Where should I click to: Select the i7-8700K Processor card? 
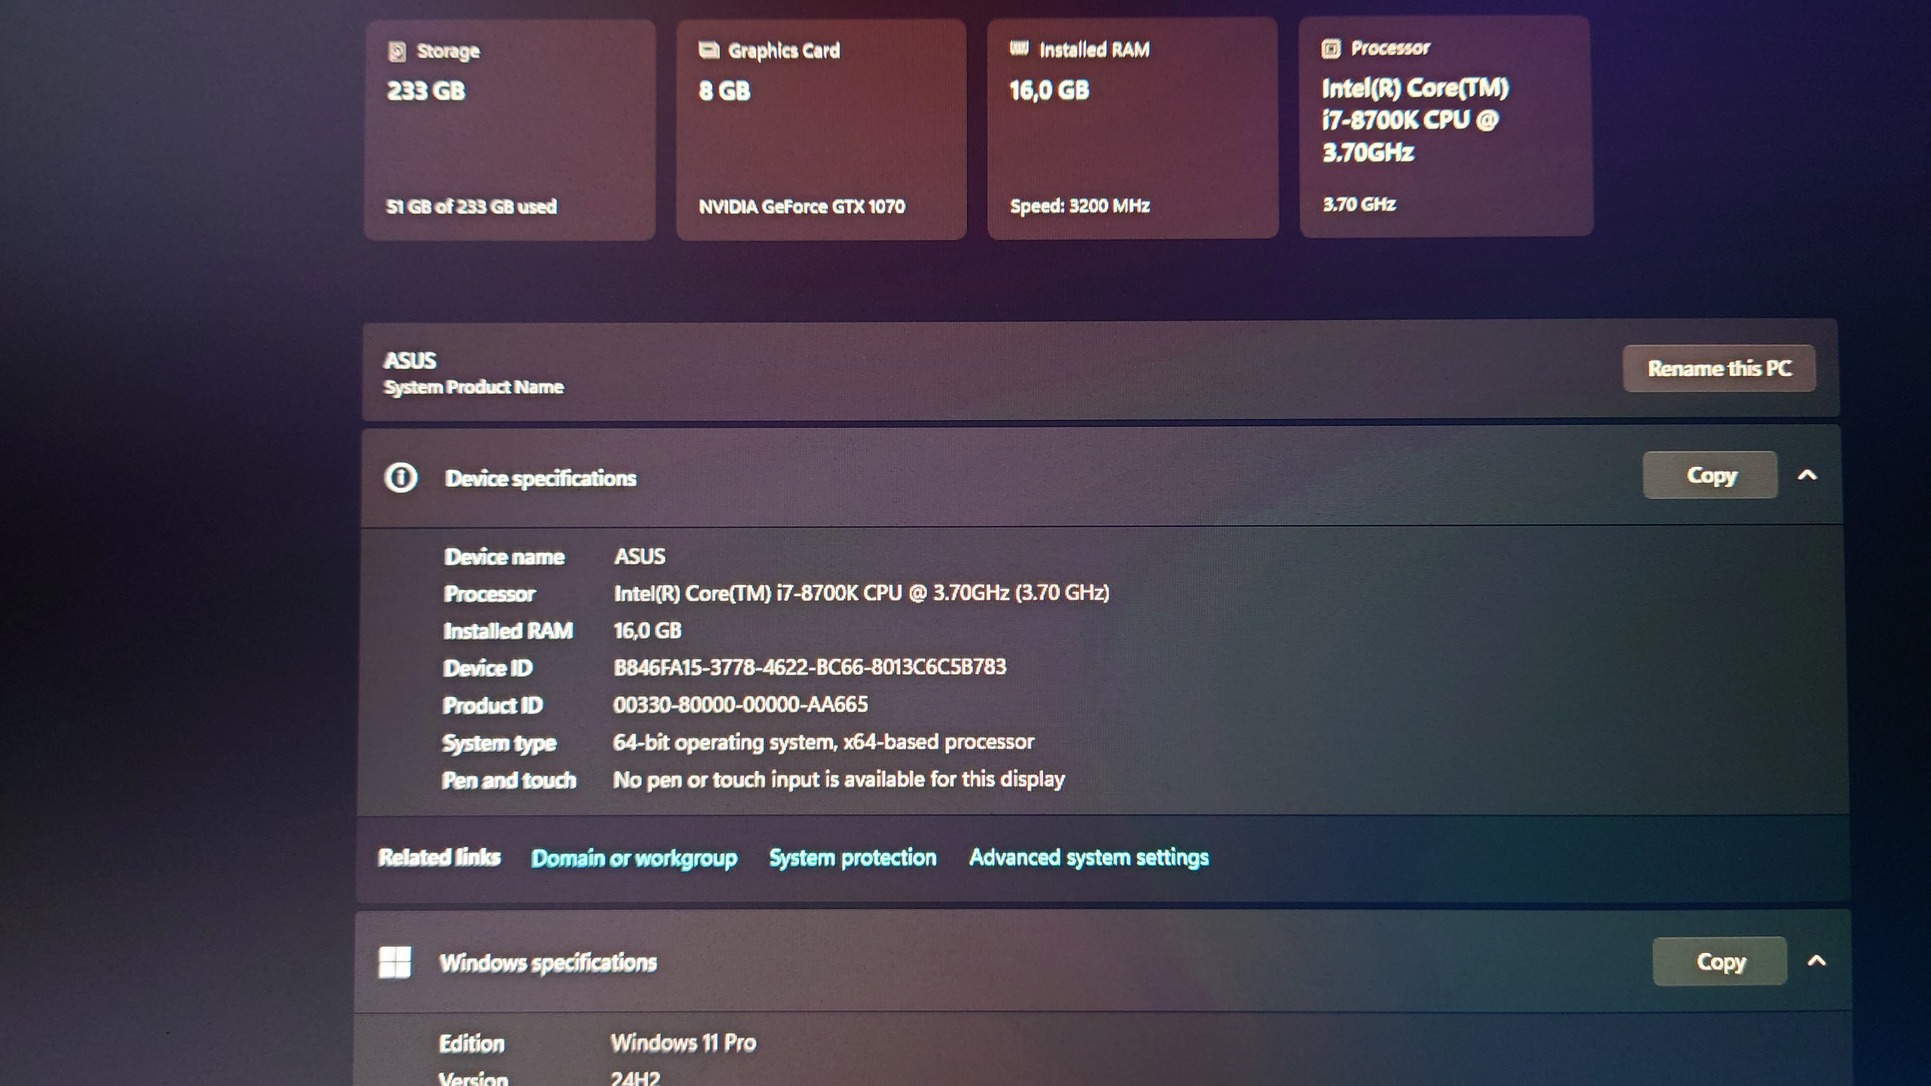(x=1445, y=128)
